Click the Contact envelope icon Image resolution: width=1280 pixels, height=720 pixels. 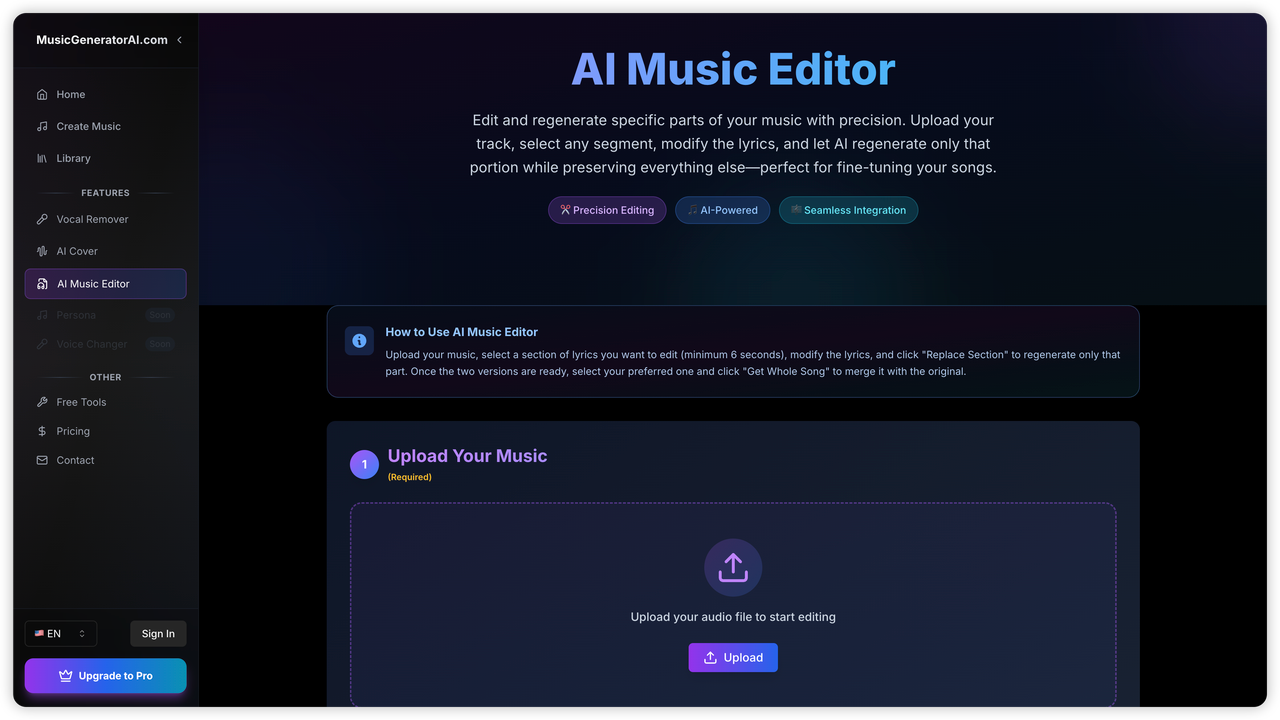click(42, 460)
